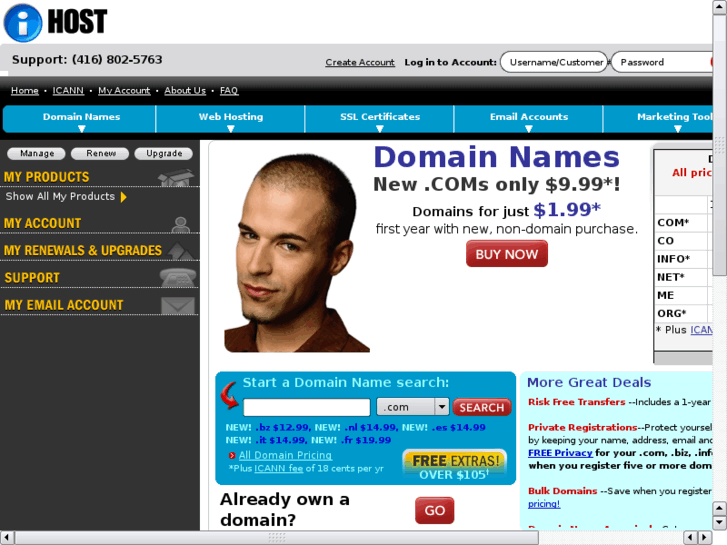Click the vertical scrollbar thumb

coord(720,145)
